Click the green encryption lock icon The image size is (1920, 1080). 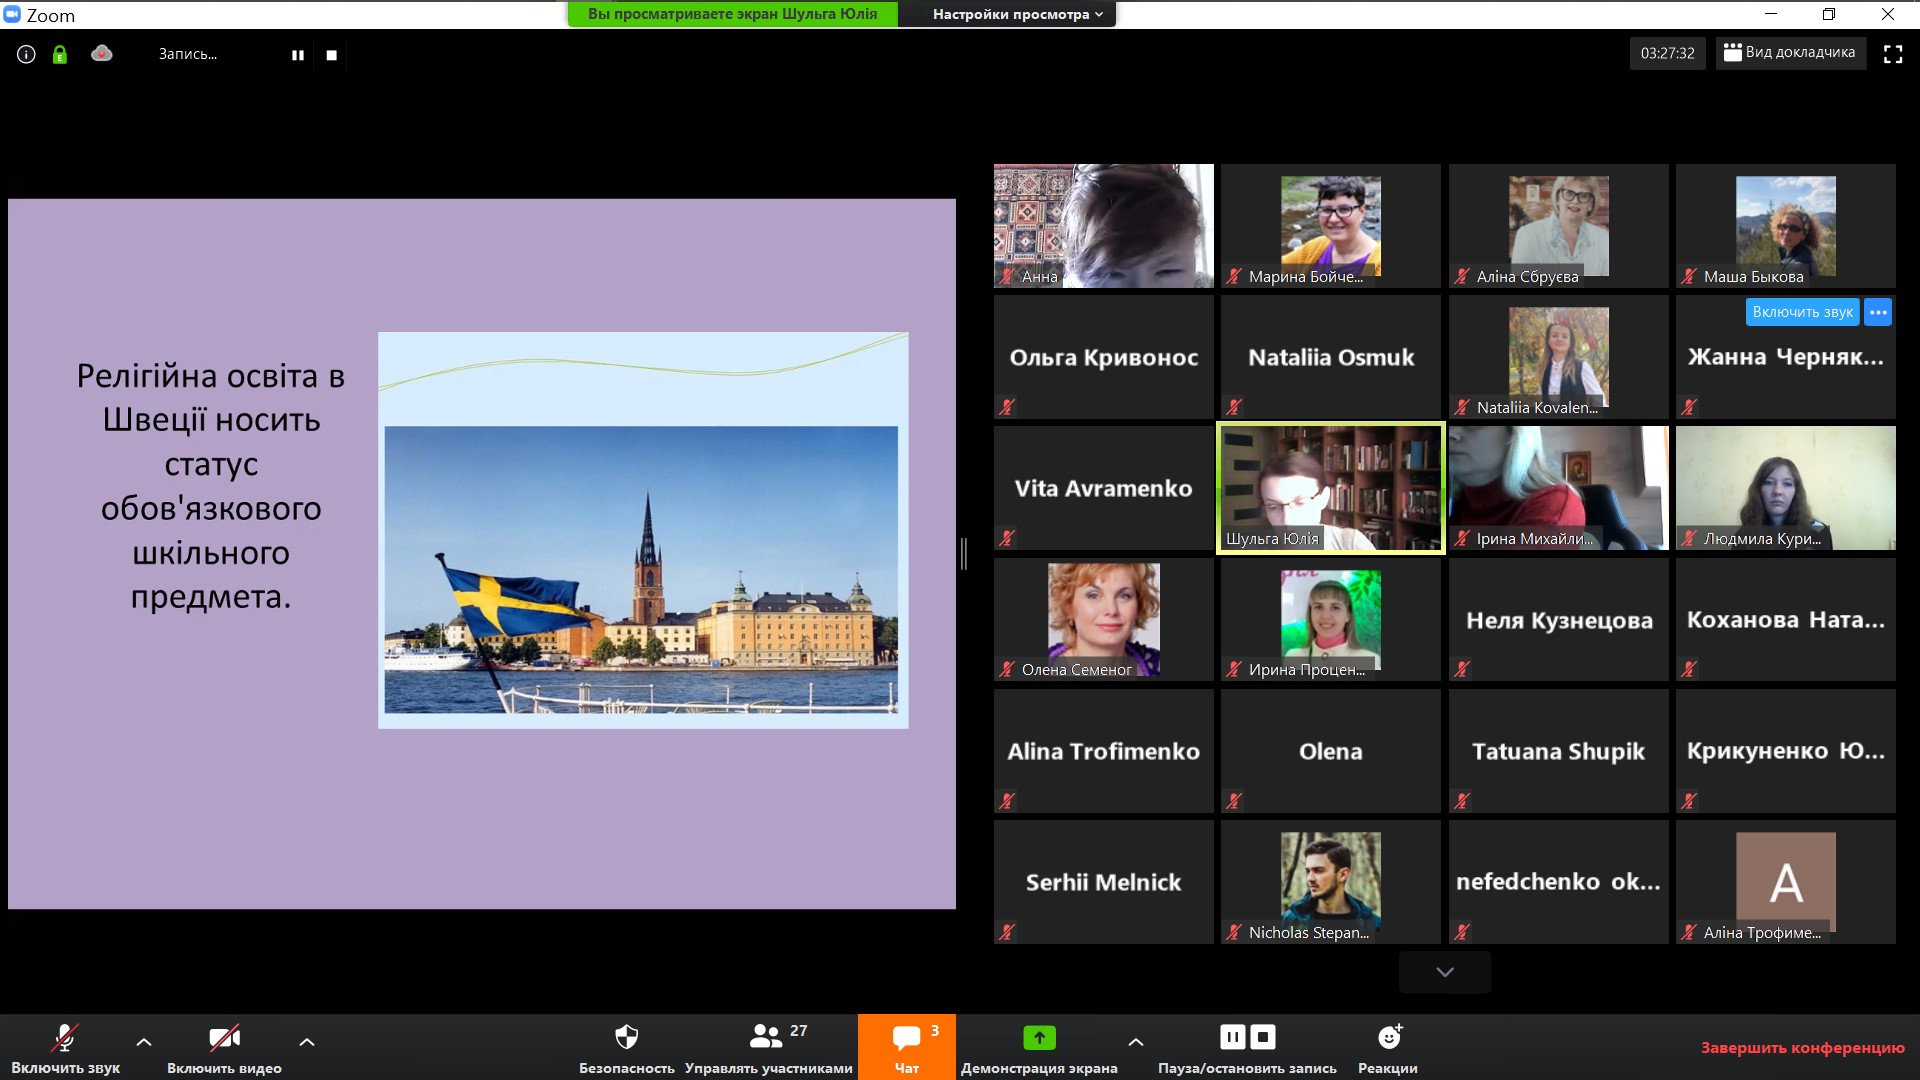tap(60, 54)
